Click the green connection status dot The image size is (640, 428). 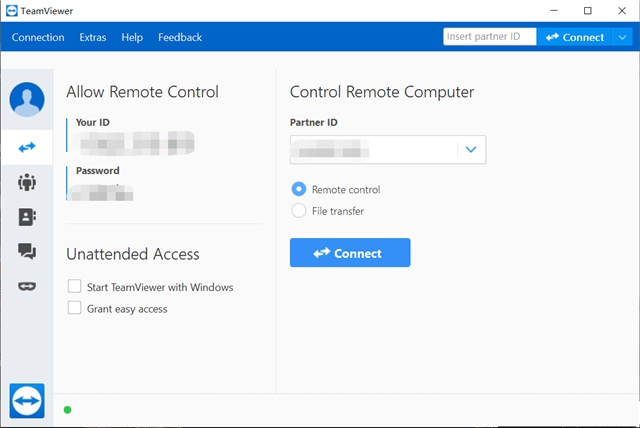coord(68,410)
